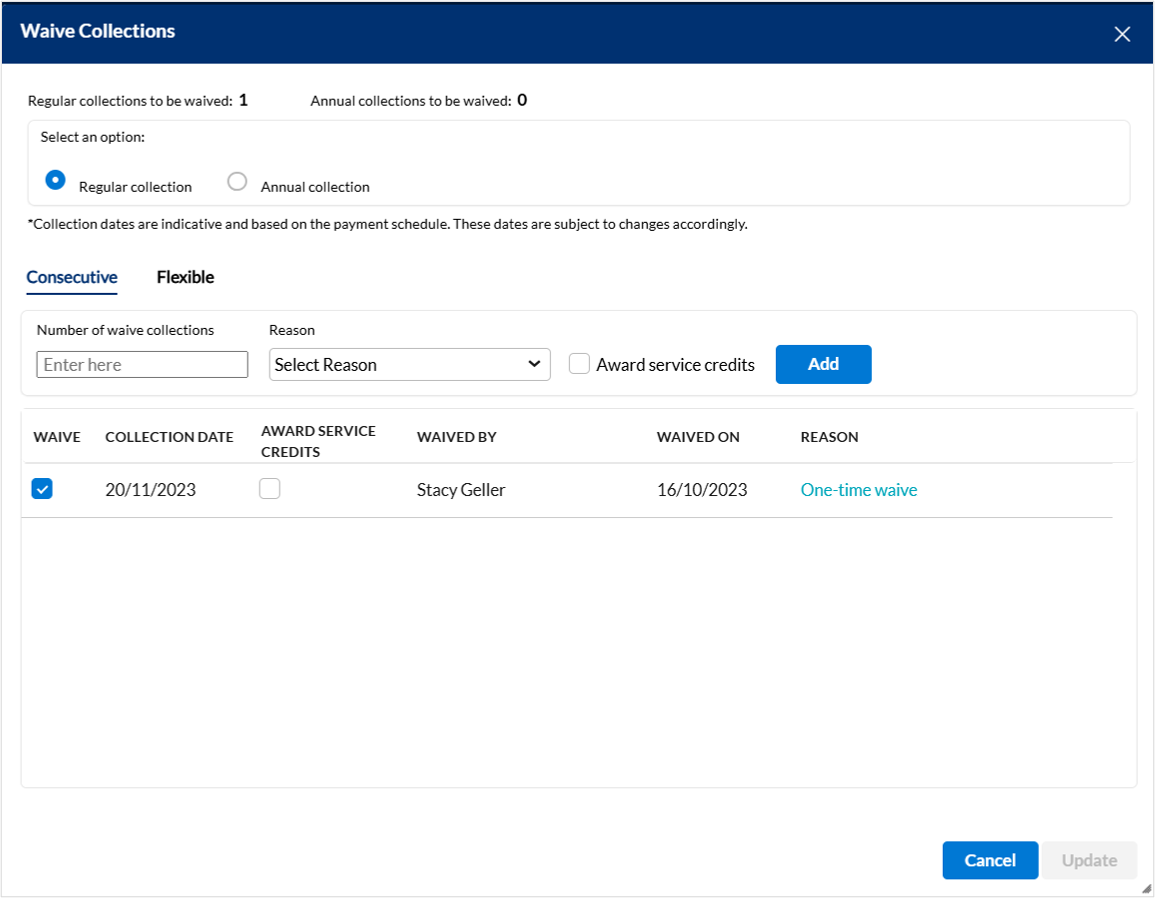Click the Stacy Geller waived-by cell
The height and width of the screenshot is (898, 1155).
pyautogui.click(x=461, y=490)
